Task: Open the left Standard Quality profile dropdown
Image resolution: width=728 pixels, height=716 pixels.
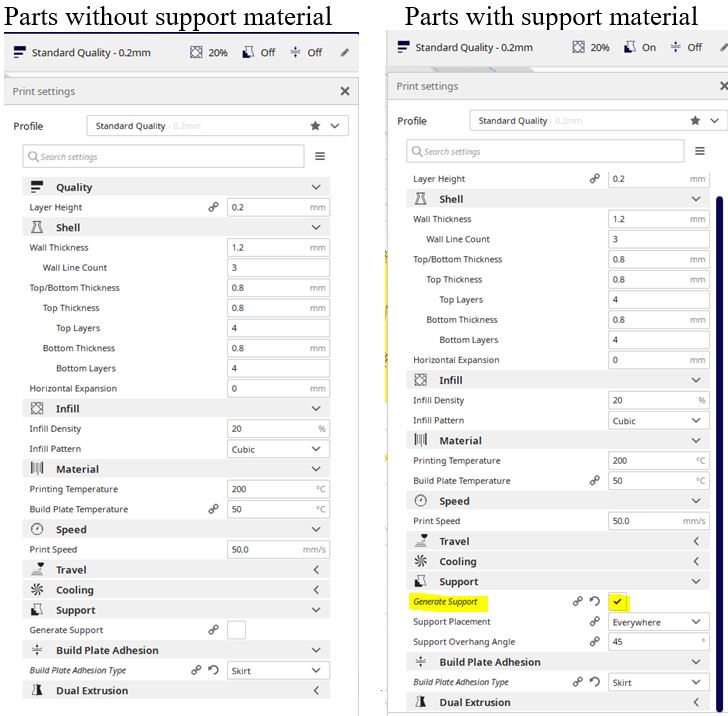Action: click(x=217, y=126)
